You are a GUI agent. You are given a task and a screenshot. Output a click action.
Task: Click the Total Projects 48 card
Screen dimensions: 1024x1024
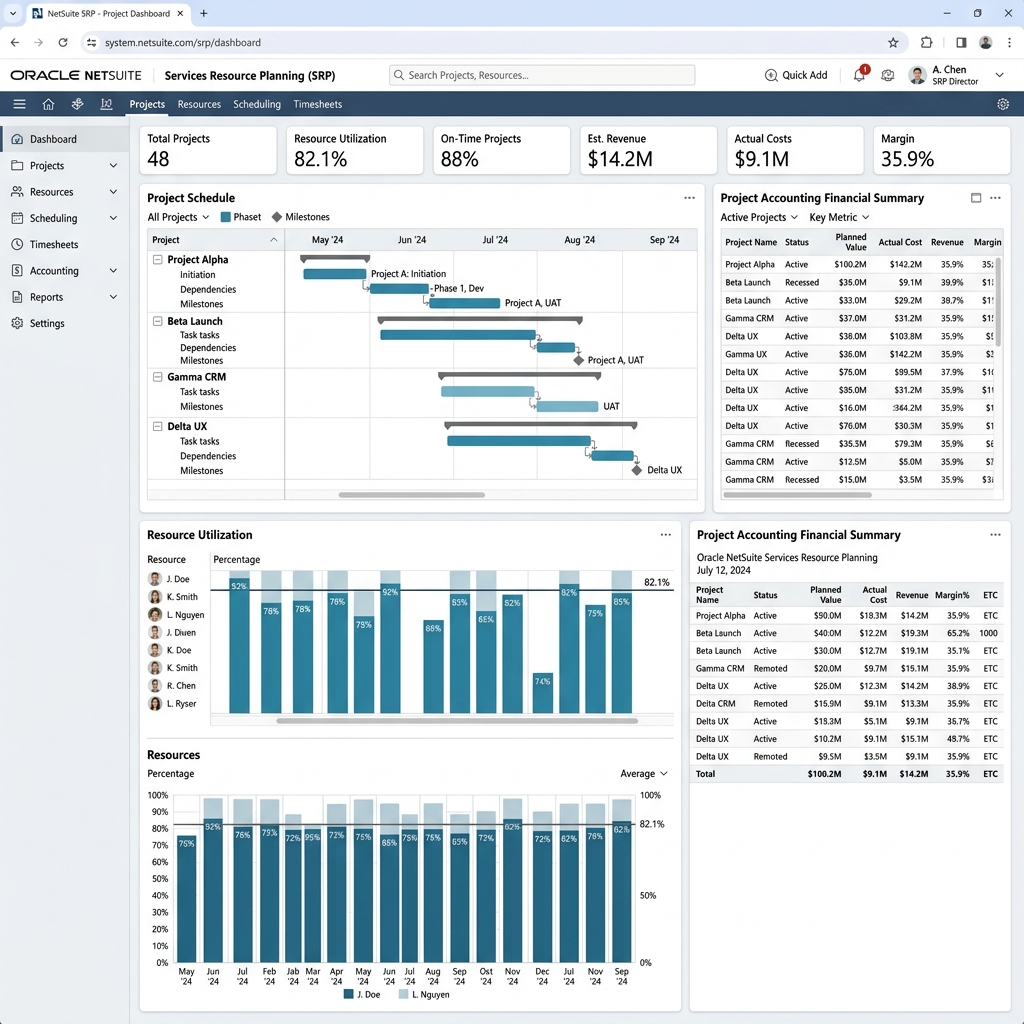click(x=208, y=150)
